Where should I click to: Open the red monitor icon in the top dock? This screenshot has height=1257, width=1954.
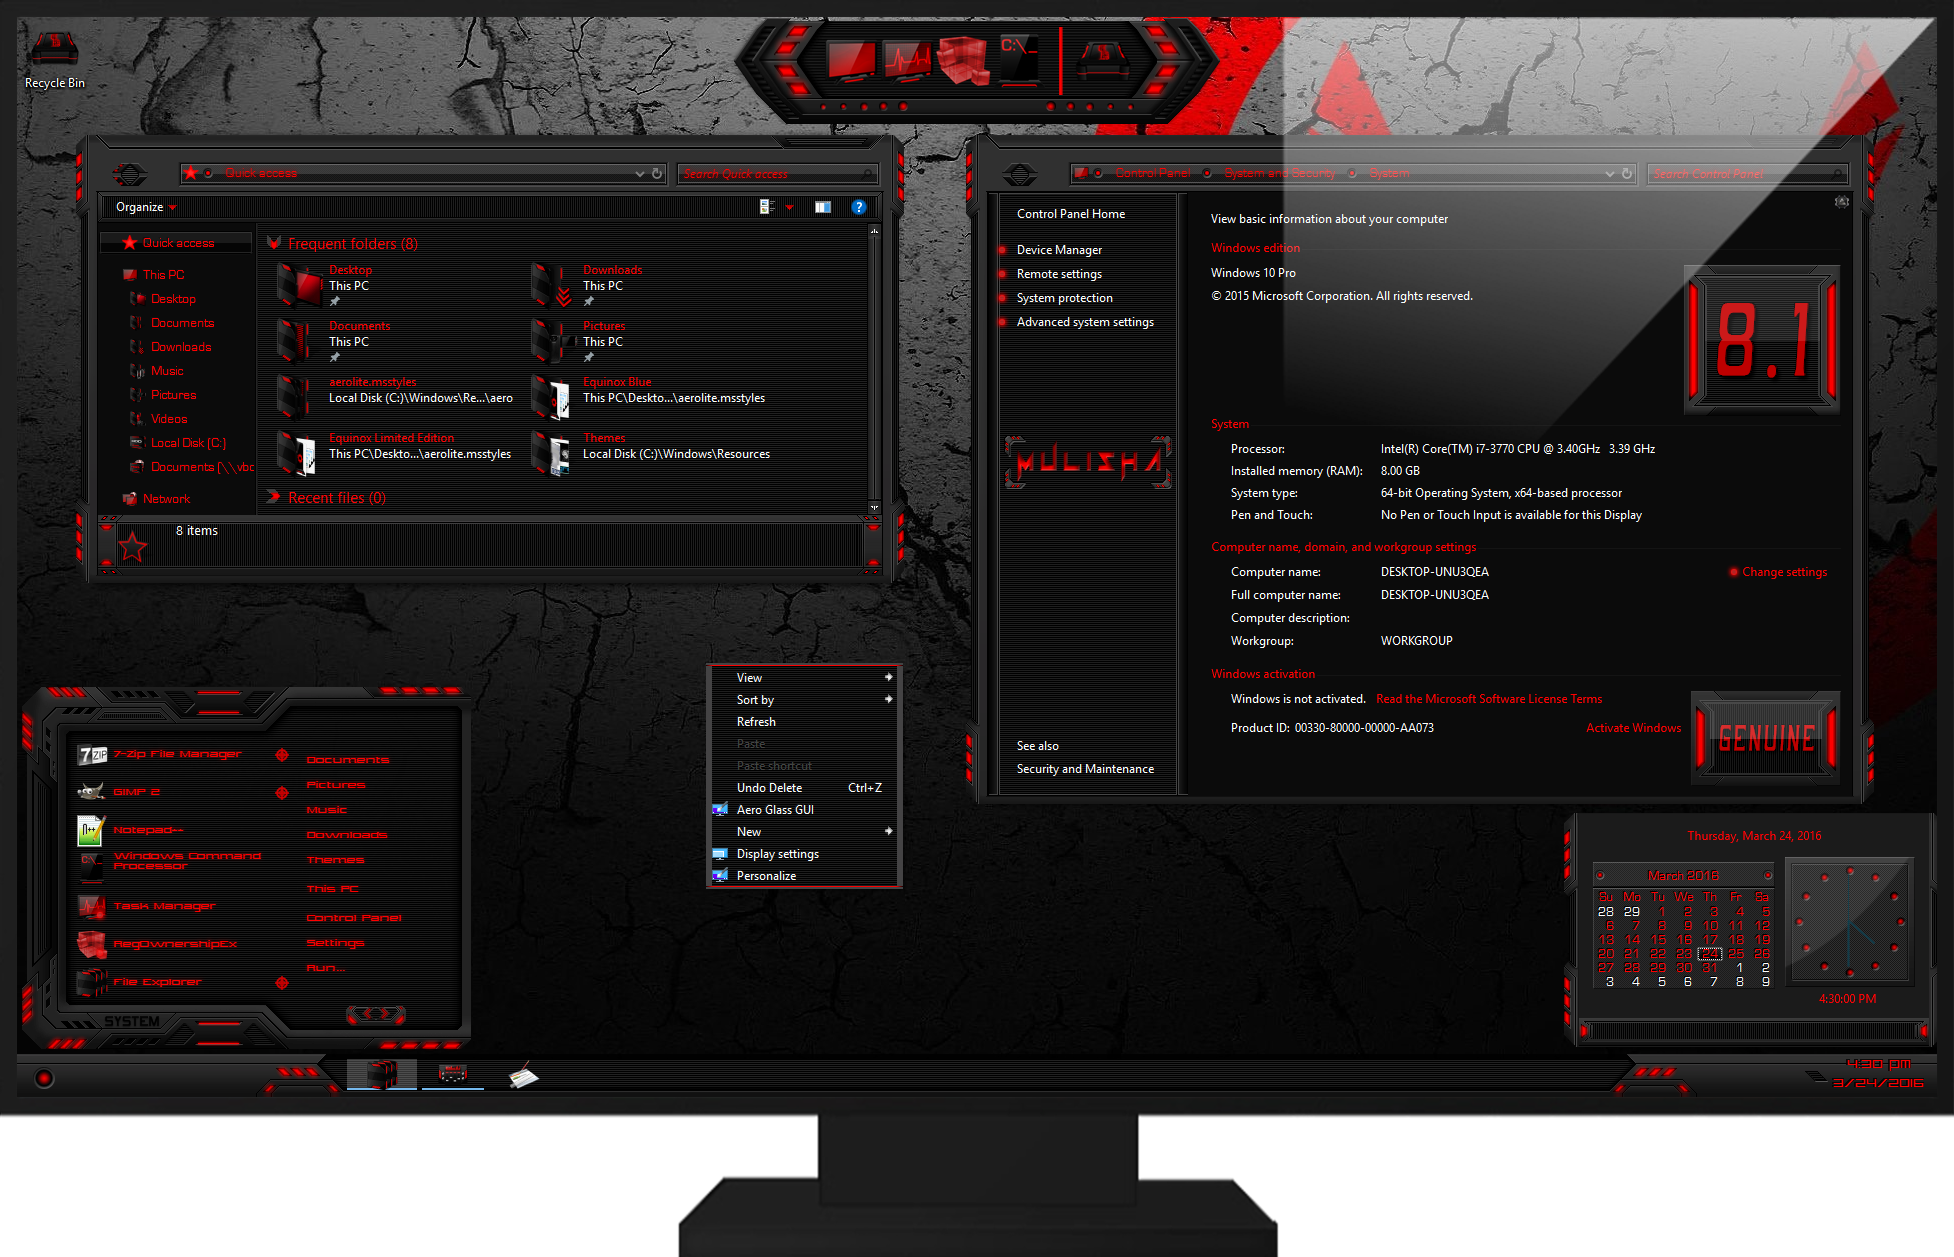click(x=851, y=59)
